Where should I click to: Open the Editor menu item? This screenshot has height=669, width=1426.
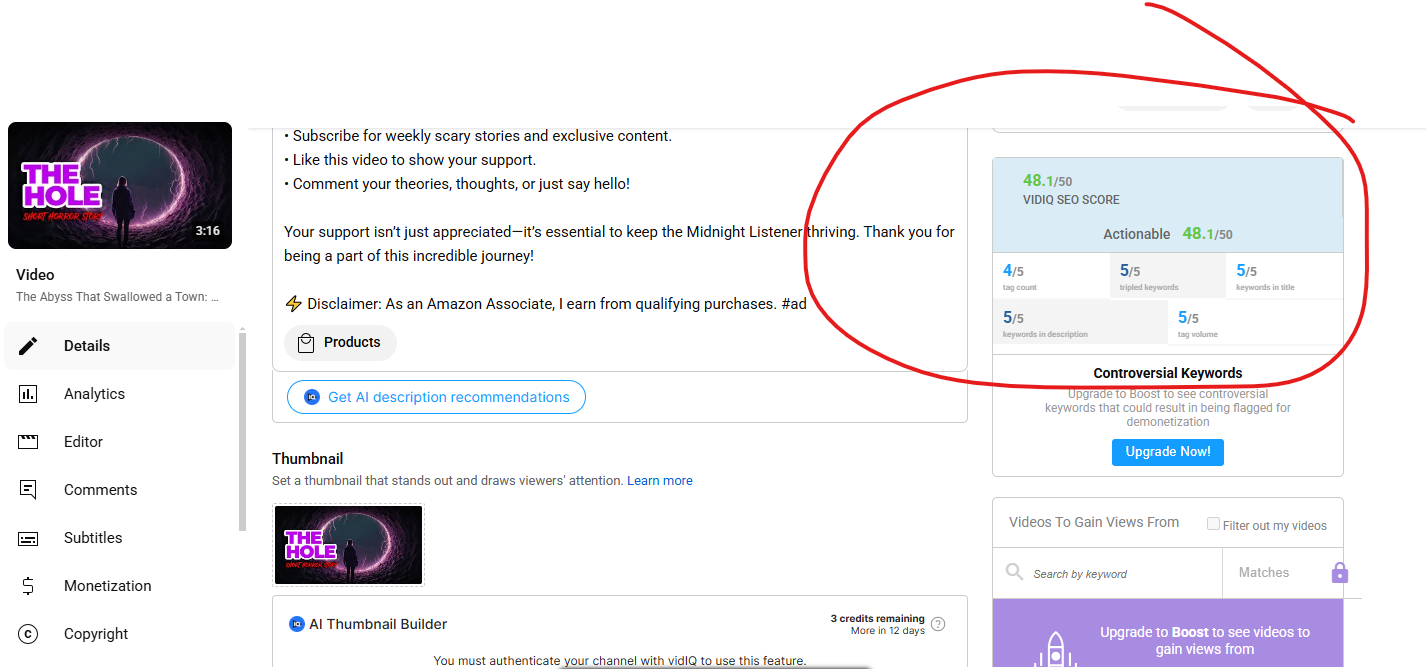pos(83,442)
